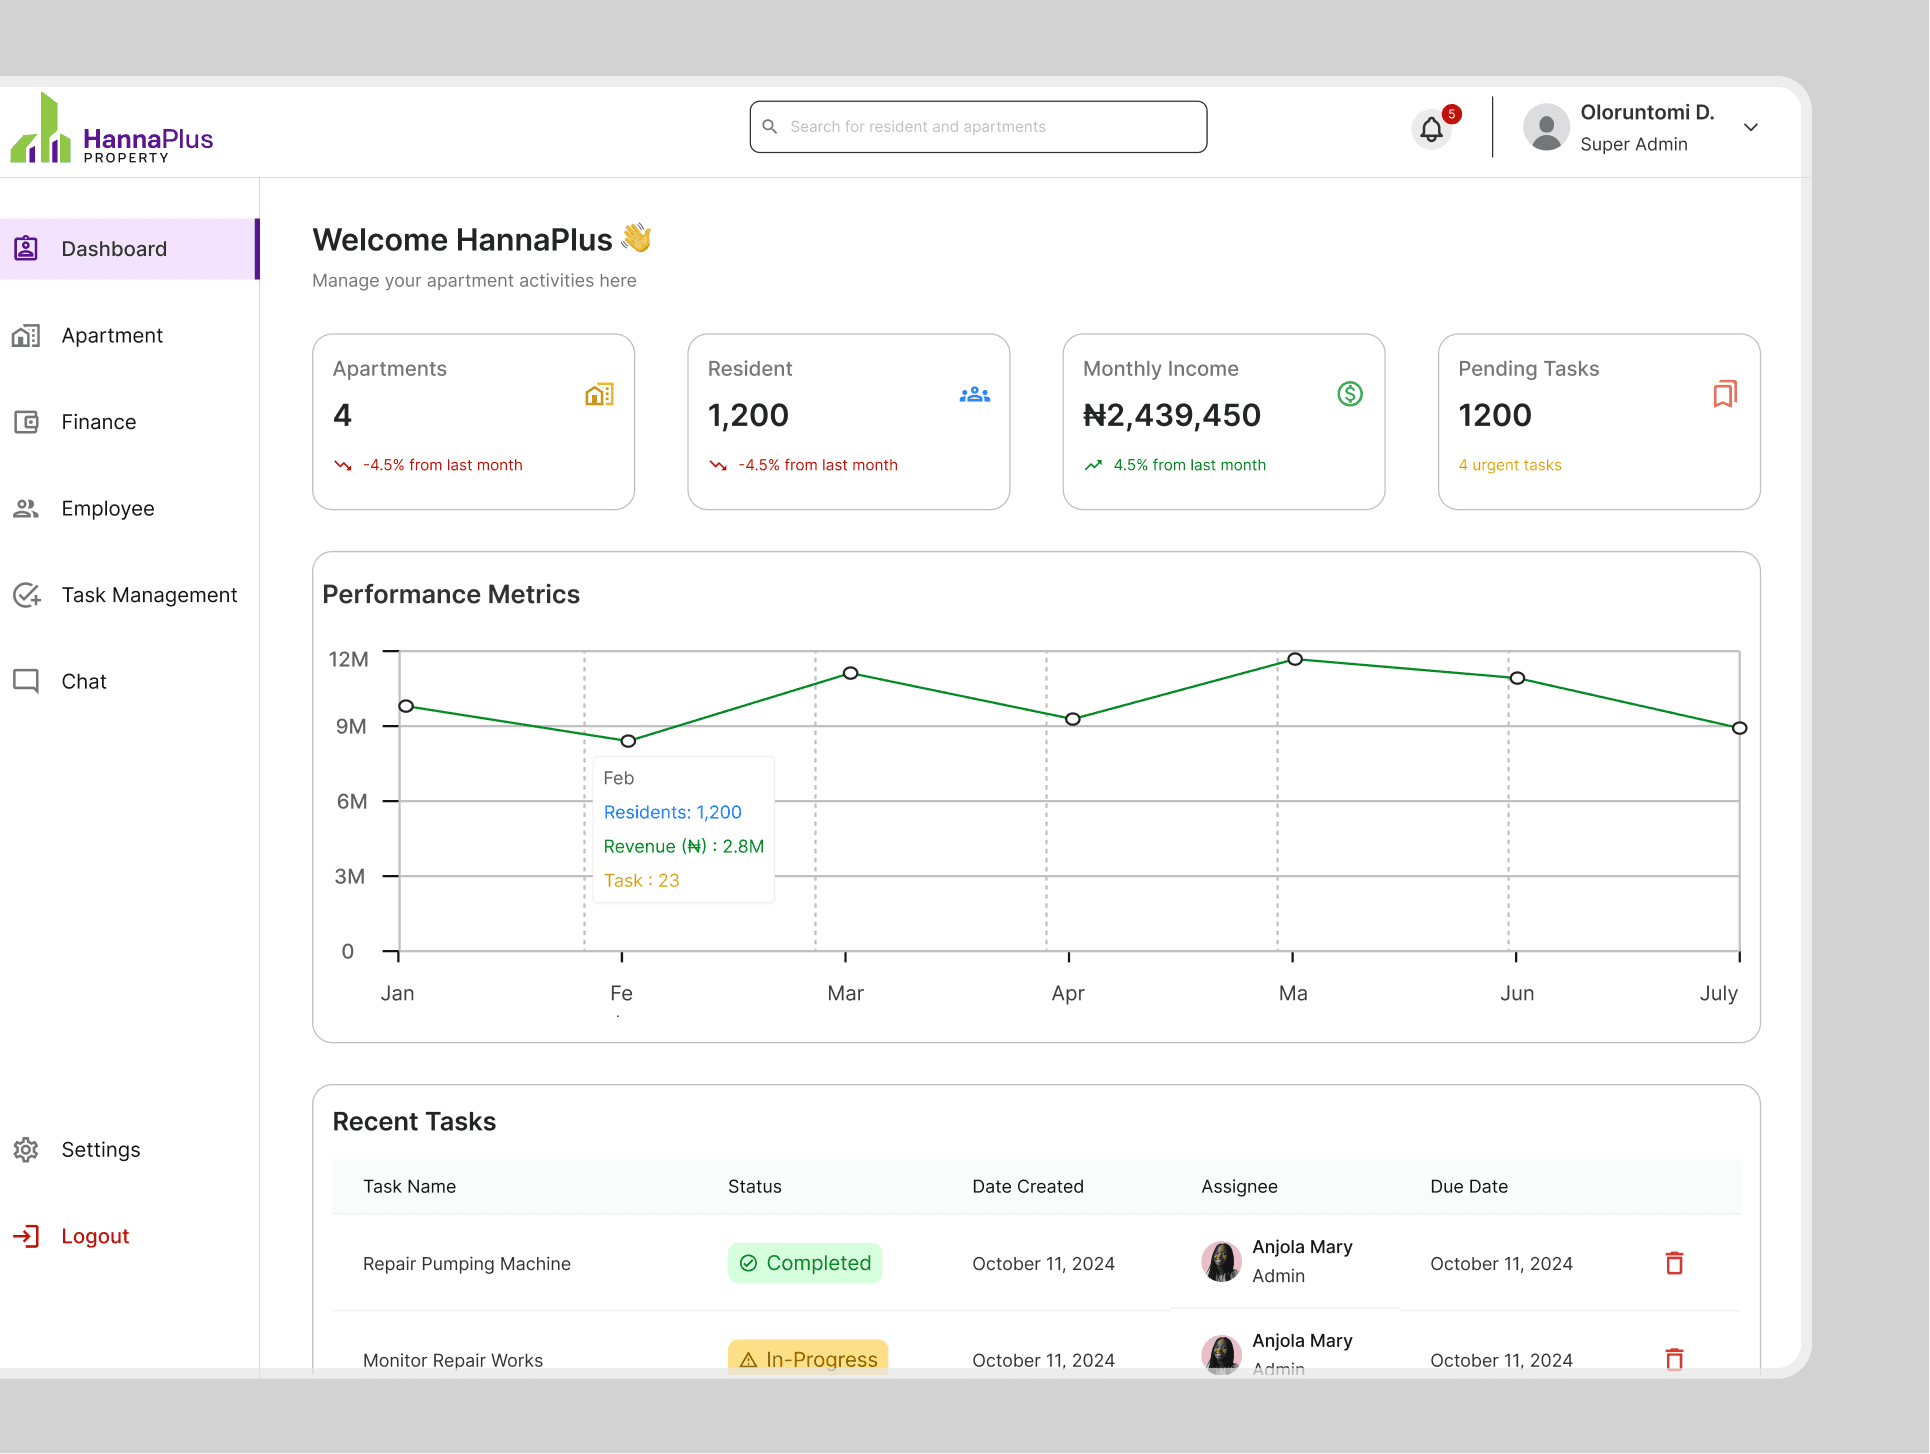Delete the Repair Pumping Machine task
This screenshot has height=1454, width=1930.
click(1674, 1263)
